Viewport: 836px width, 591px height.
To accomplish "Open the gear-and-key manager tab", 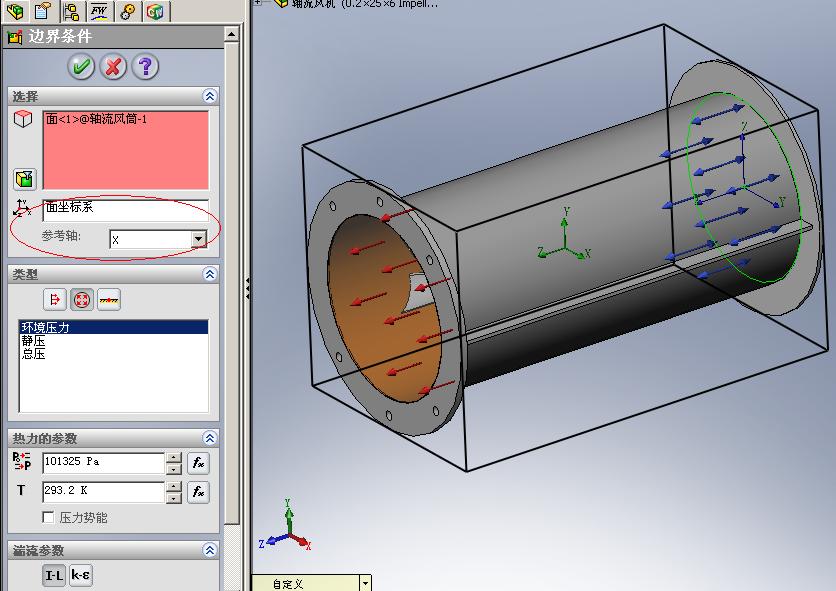I will [128, 10].
